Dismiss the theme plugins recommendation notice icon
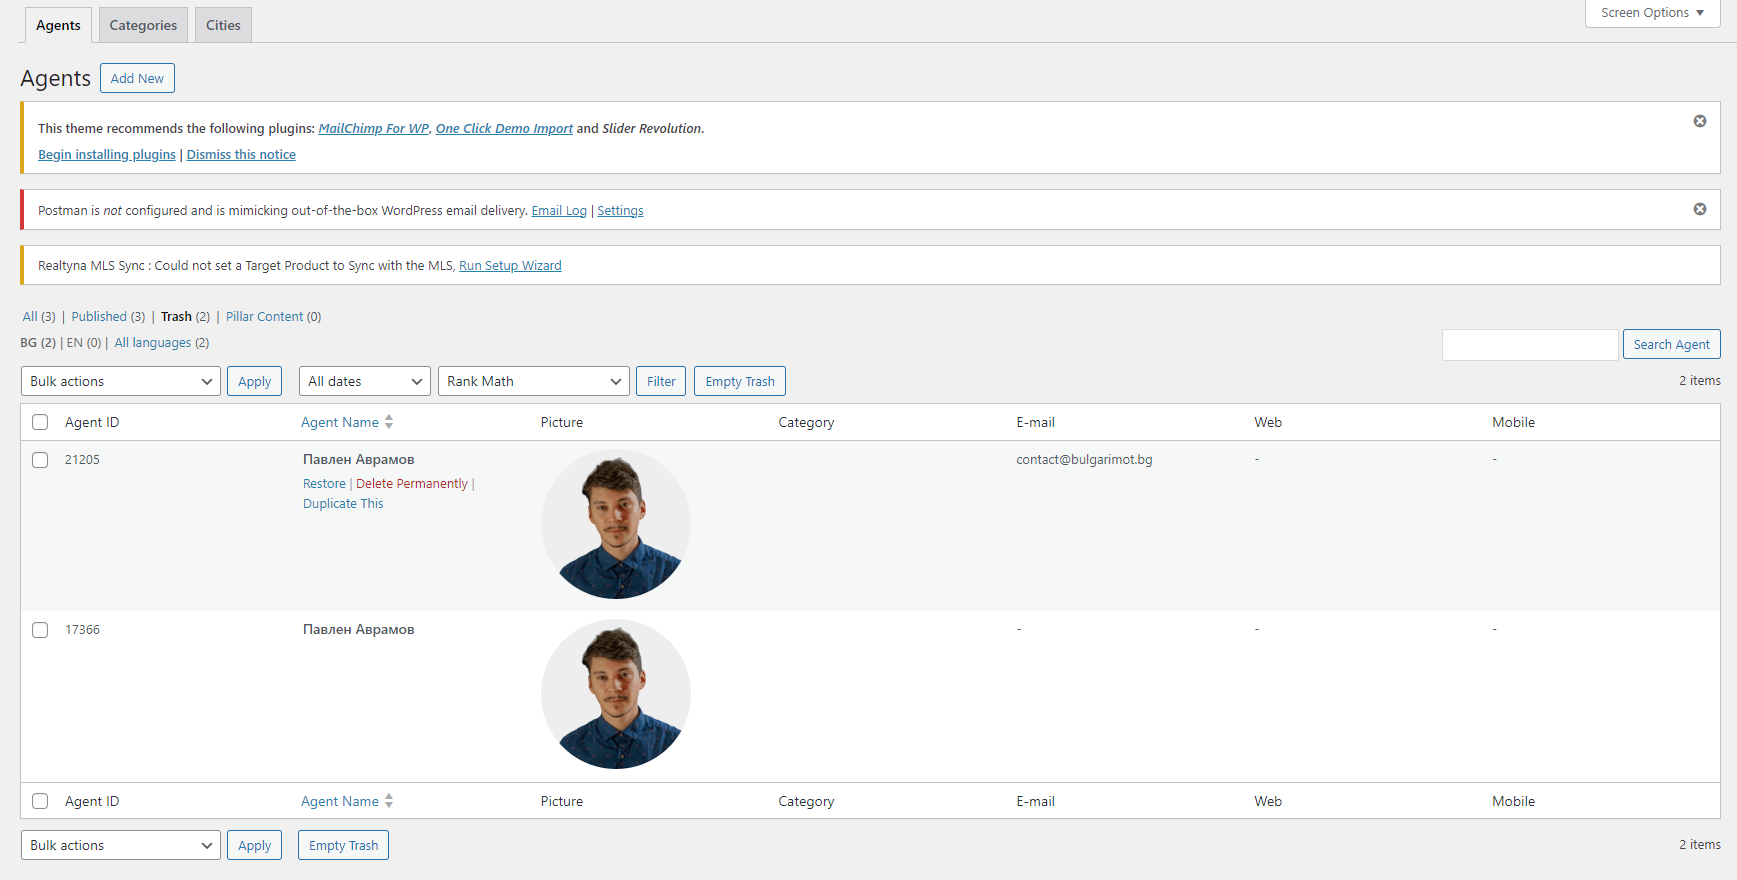The width and height of the screenshot is (1737, 880). coord(1699,121)
